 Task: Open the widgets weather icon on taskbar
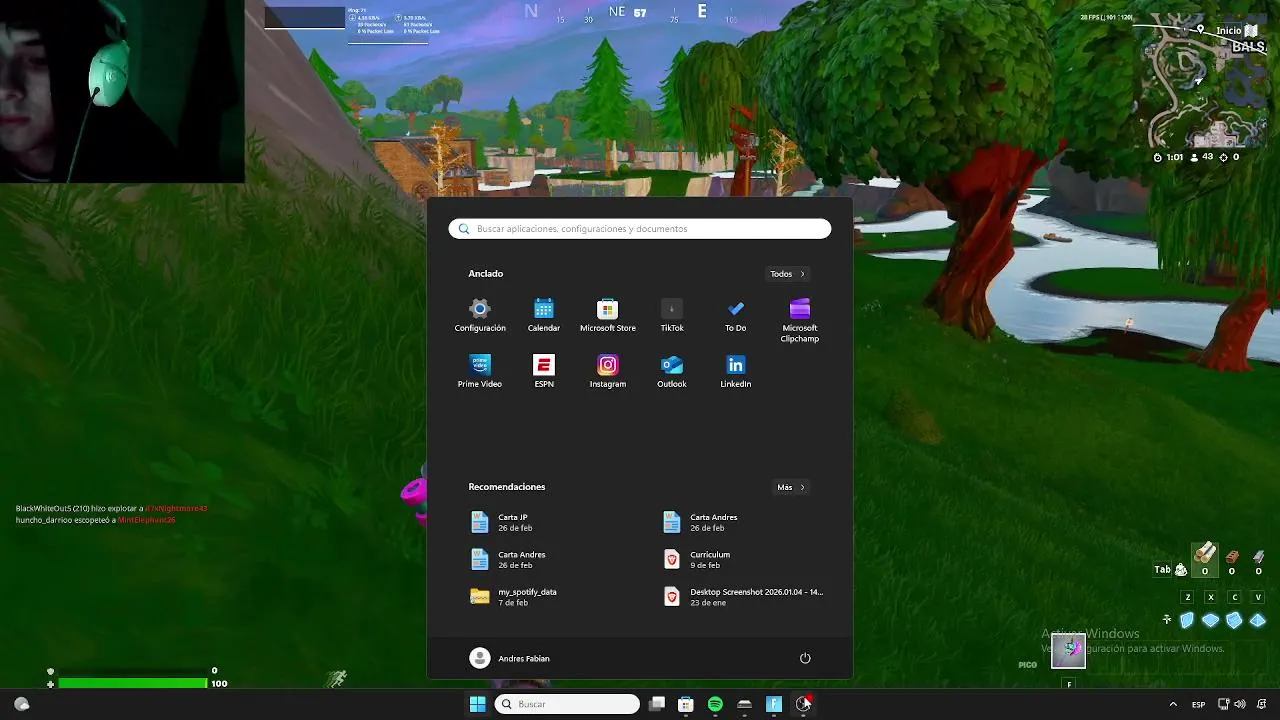click(21, 704)
